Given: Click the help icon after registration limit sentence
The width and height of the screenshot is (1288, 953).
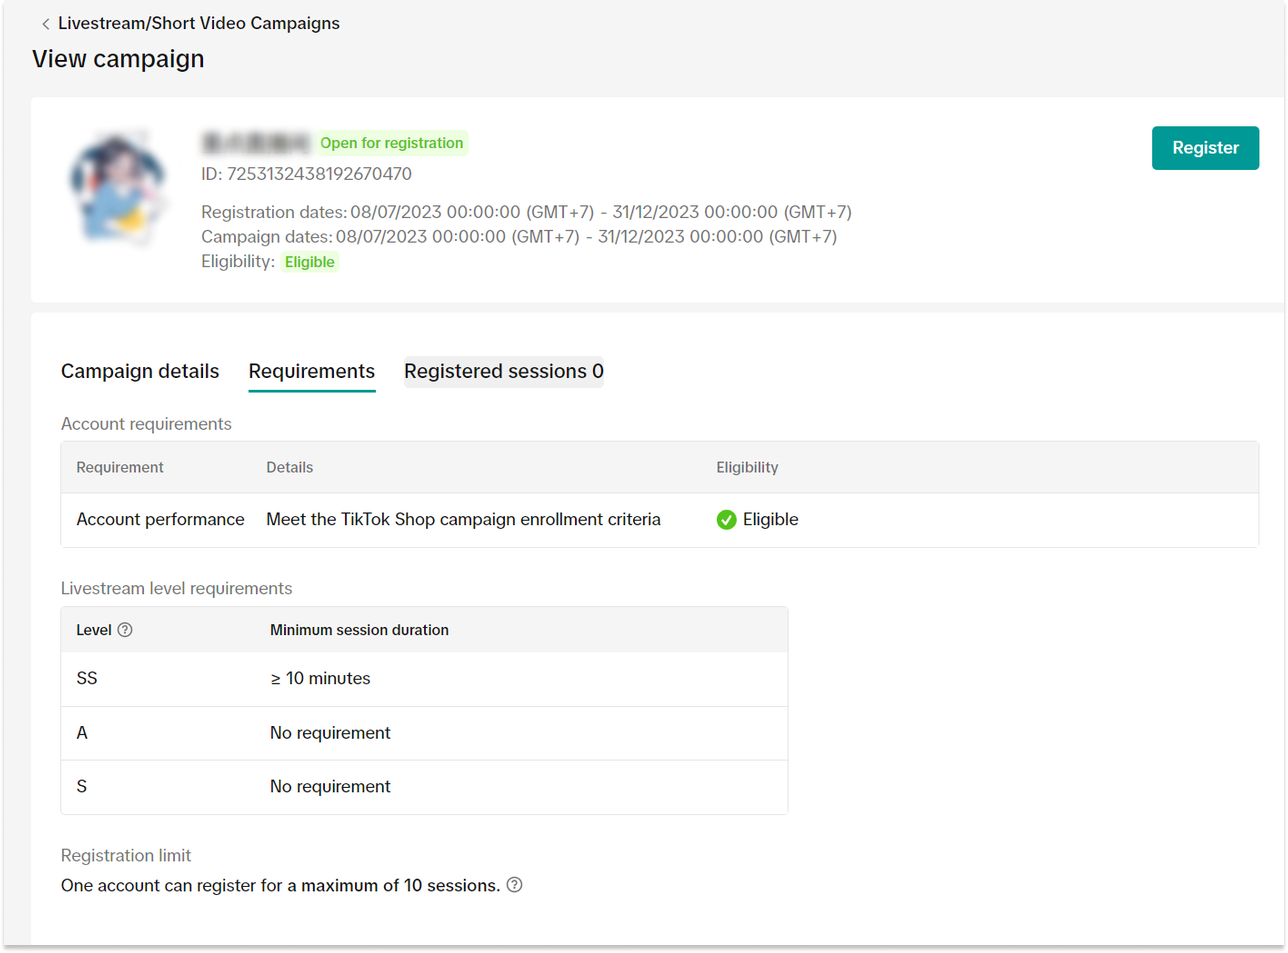Looking at the screenshot, I should (x=514, y=885).
